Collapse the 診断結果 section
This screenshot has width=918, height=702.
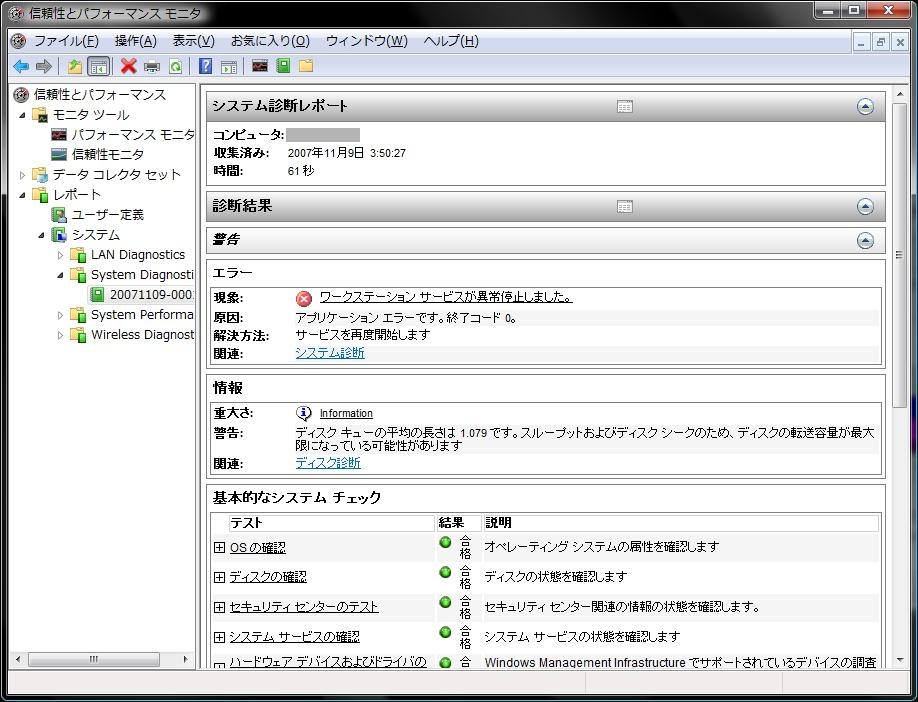[x=865, y=207]
